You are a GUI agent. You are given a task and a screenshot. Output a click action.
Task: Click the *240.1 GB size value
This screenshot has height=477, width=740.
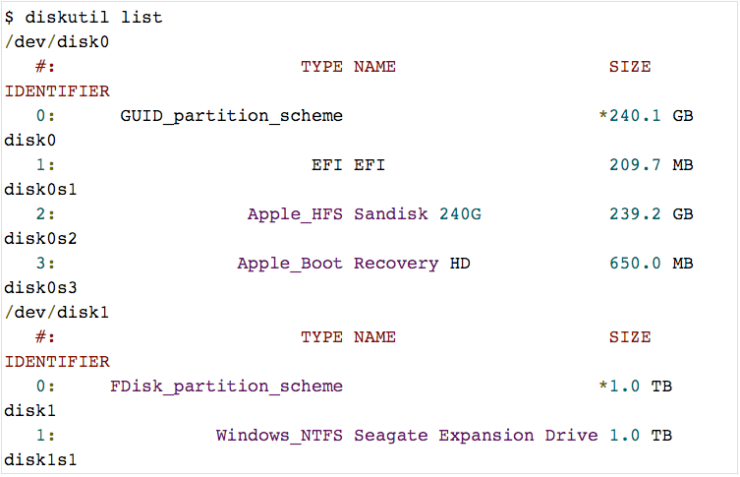click(645, 116)
